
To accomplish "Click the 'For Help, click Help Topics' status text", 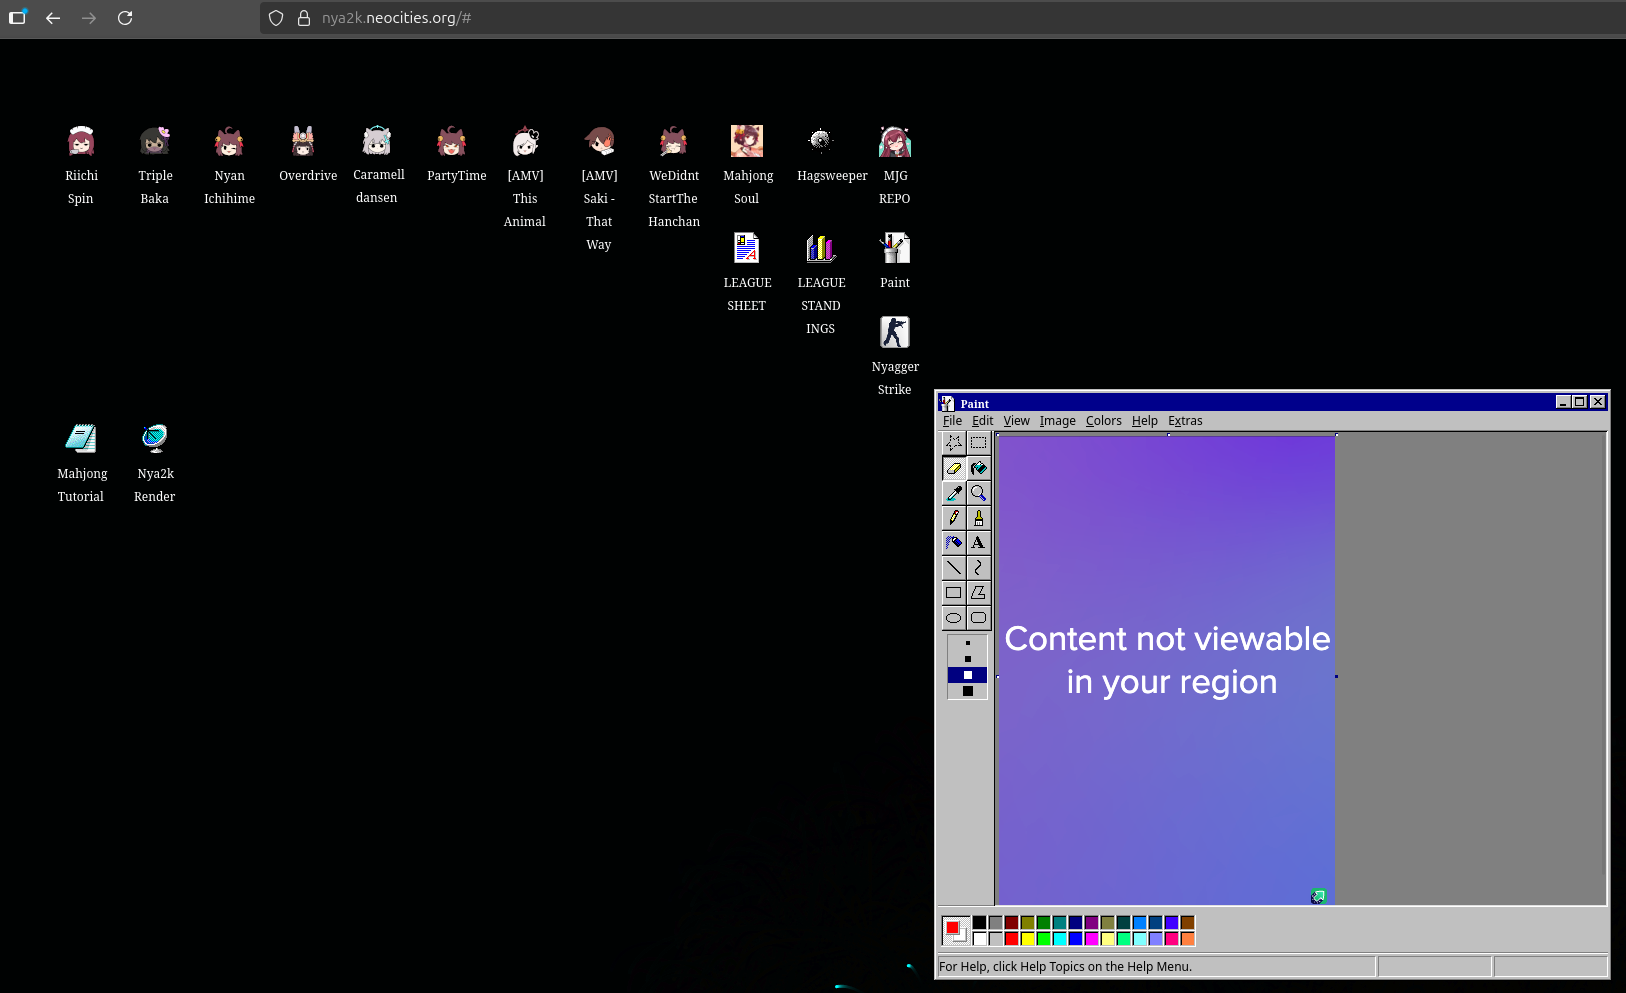I will [1065, 967].
